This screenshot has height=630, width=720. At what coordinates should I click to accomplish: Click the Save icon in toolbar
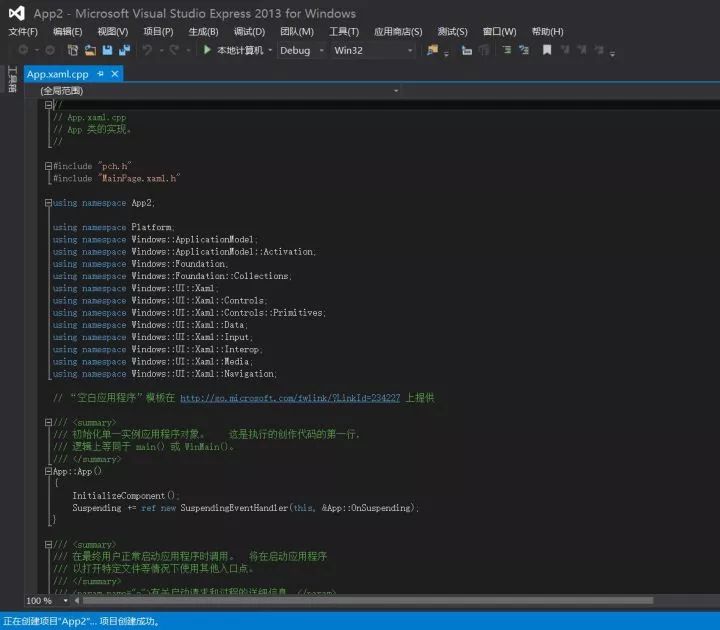(x=107, y=50)
